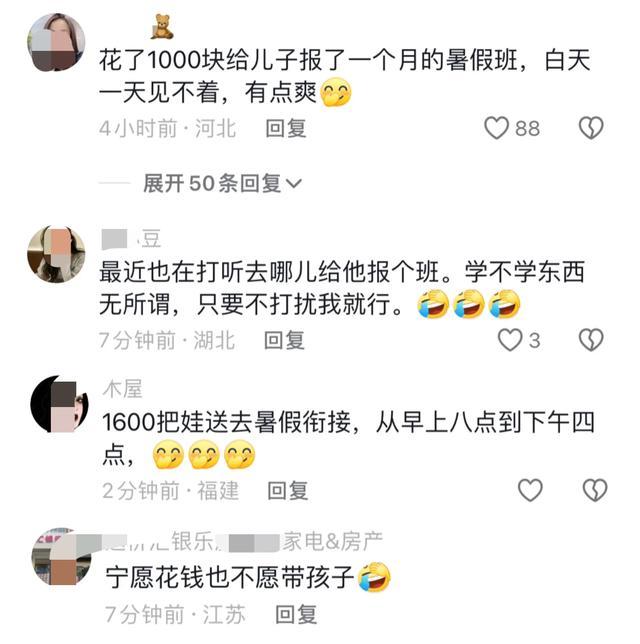This screenshot has width=640, height=644.
Task: Like the 1000块暑假班 comment with 88 likes
Action: tap(497, 128)
